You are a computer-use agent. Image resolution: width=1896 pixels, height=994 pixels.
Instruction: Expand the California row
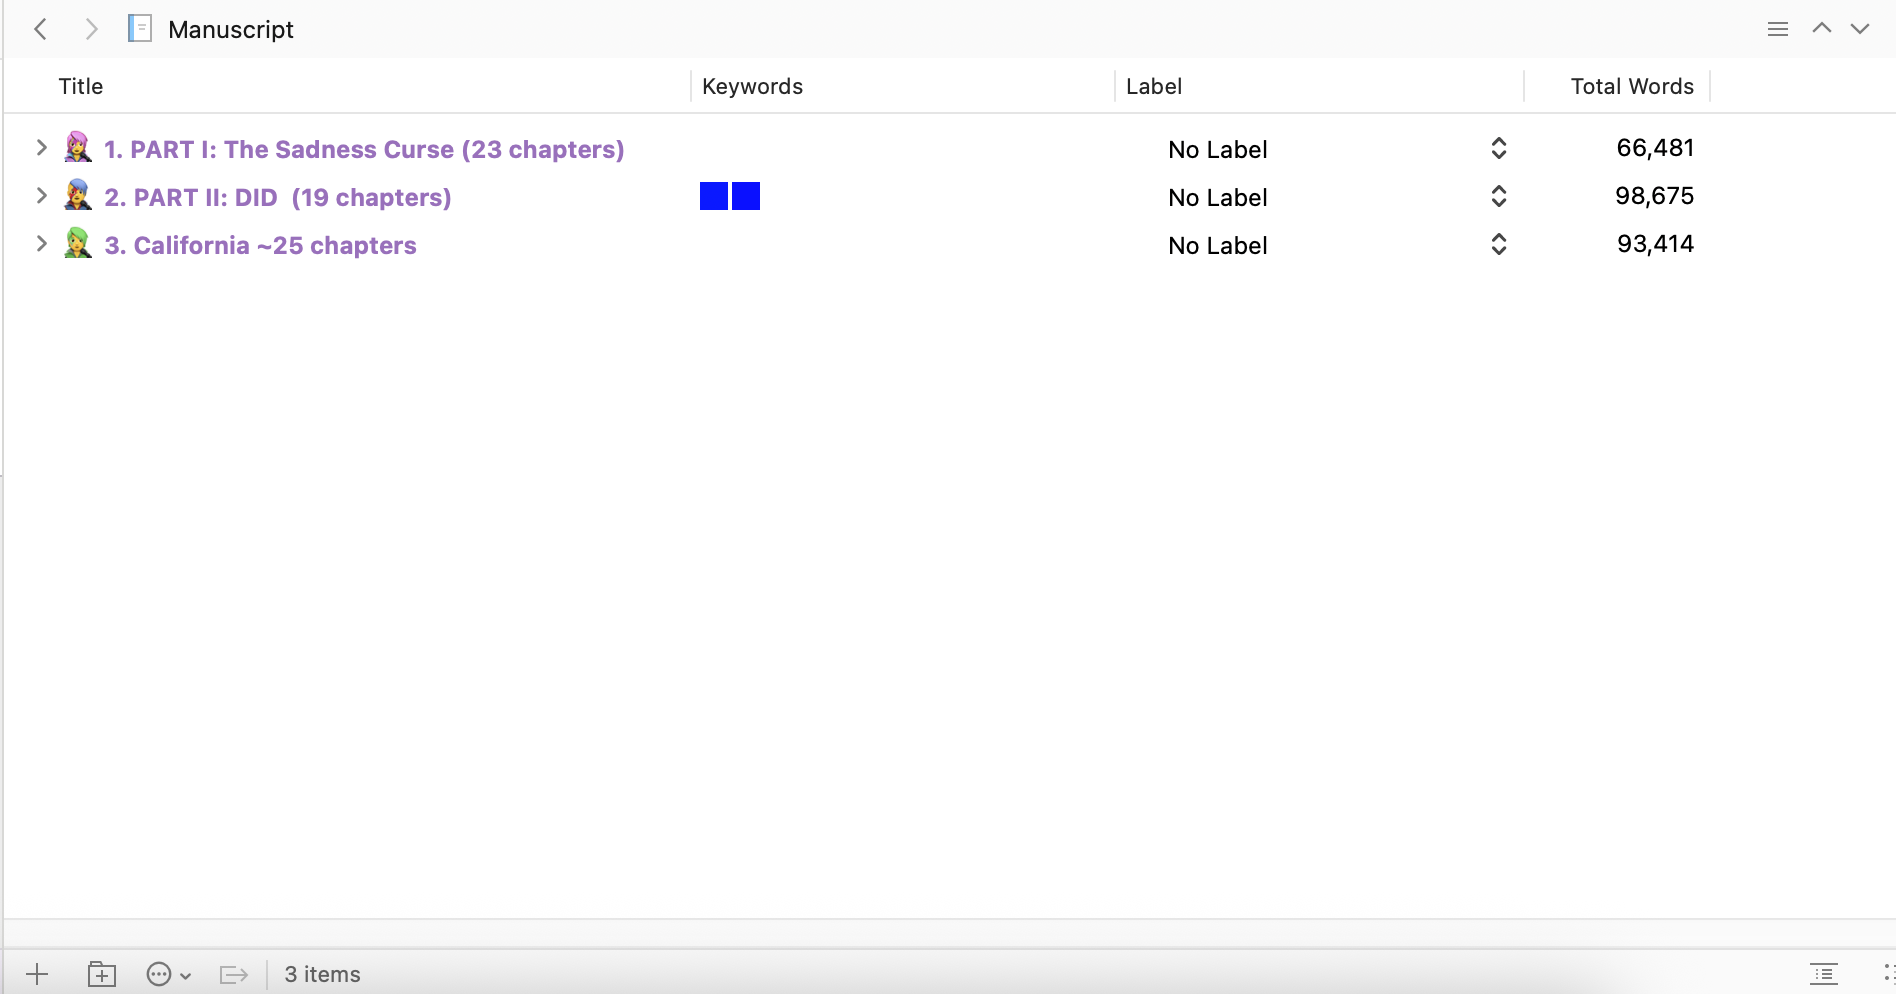(x=41, y=244)
